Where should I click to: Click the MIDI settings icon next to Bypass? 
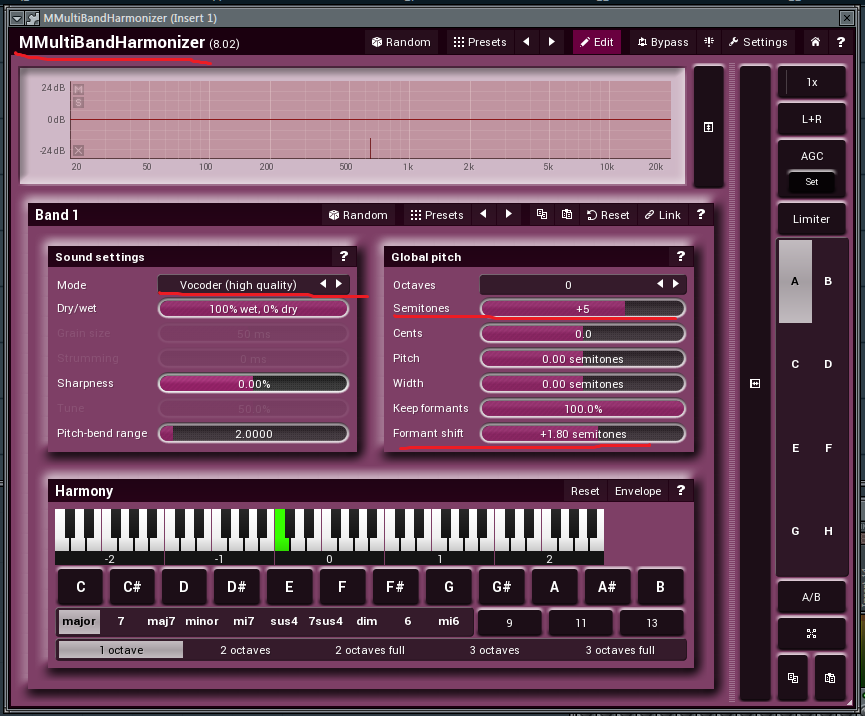point(709,42)
